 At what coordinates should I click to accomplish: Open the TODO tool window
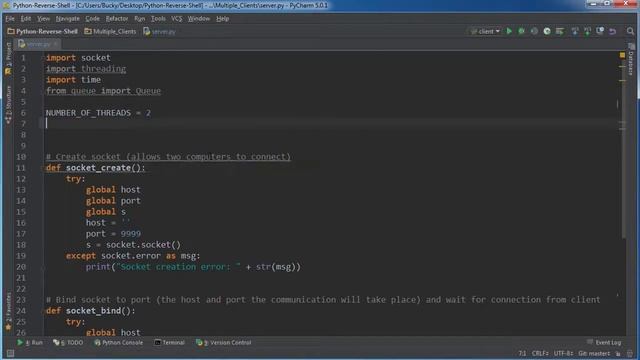tap(68, 342)
